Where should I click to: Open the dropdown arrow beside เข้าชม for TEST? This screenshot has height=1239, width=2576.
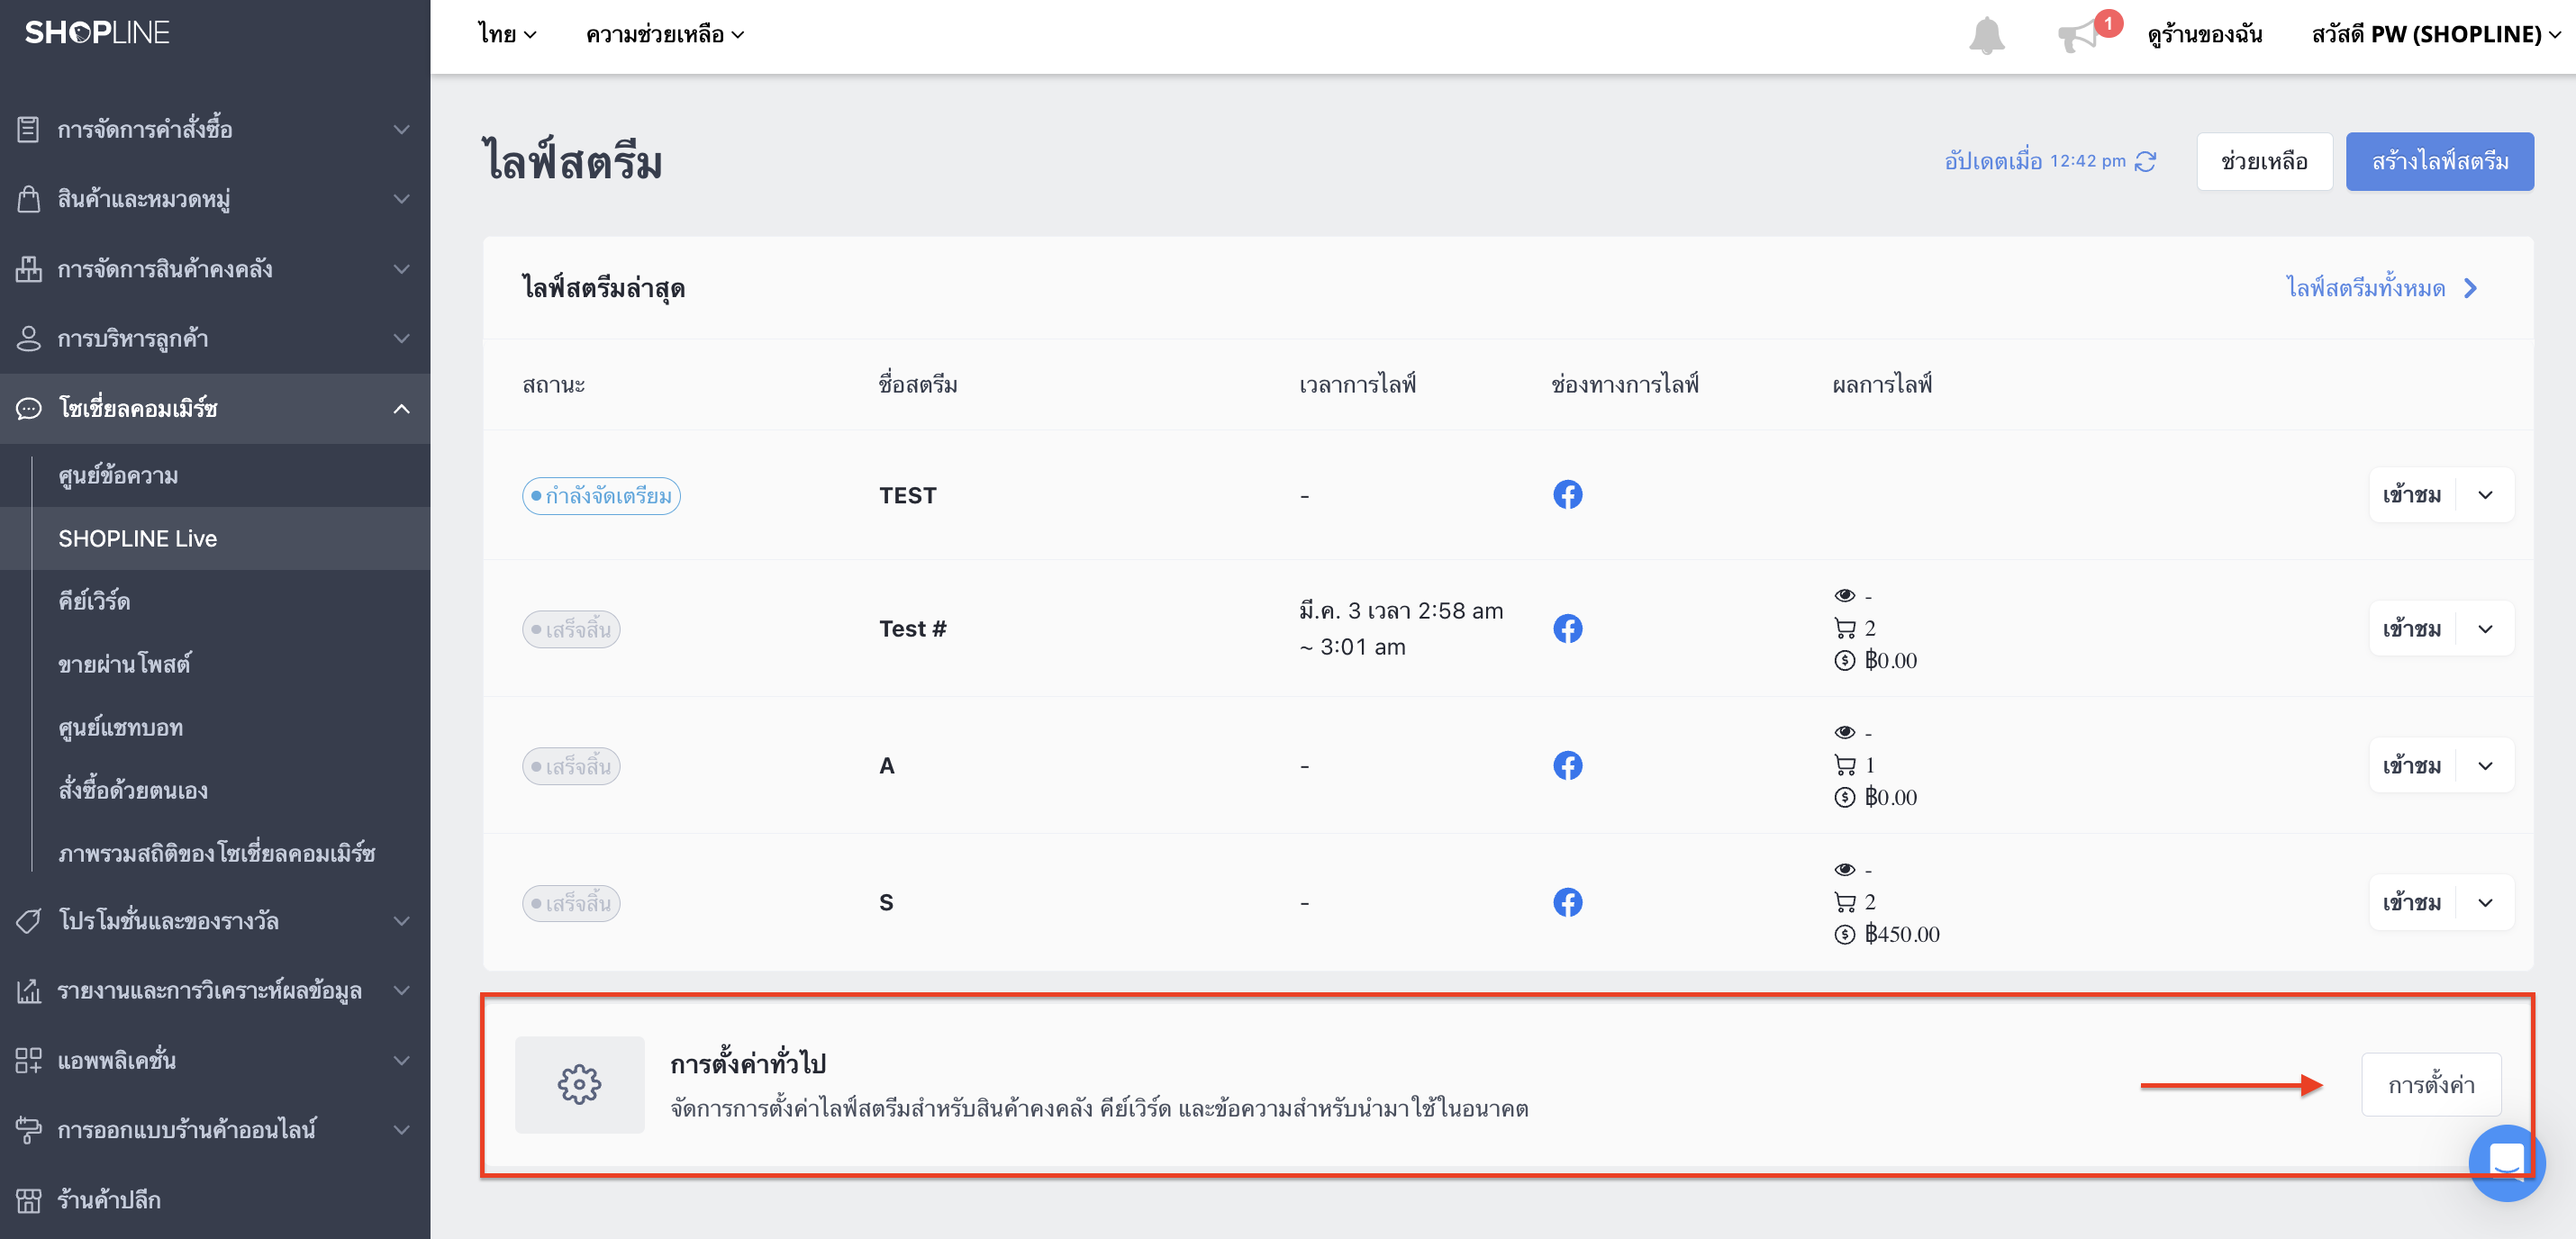coord(2485,495)
